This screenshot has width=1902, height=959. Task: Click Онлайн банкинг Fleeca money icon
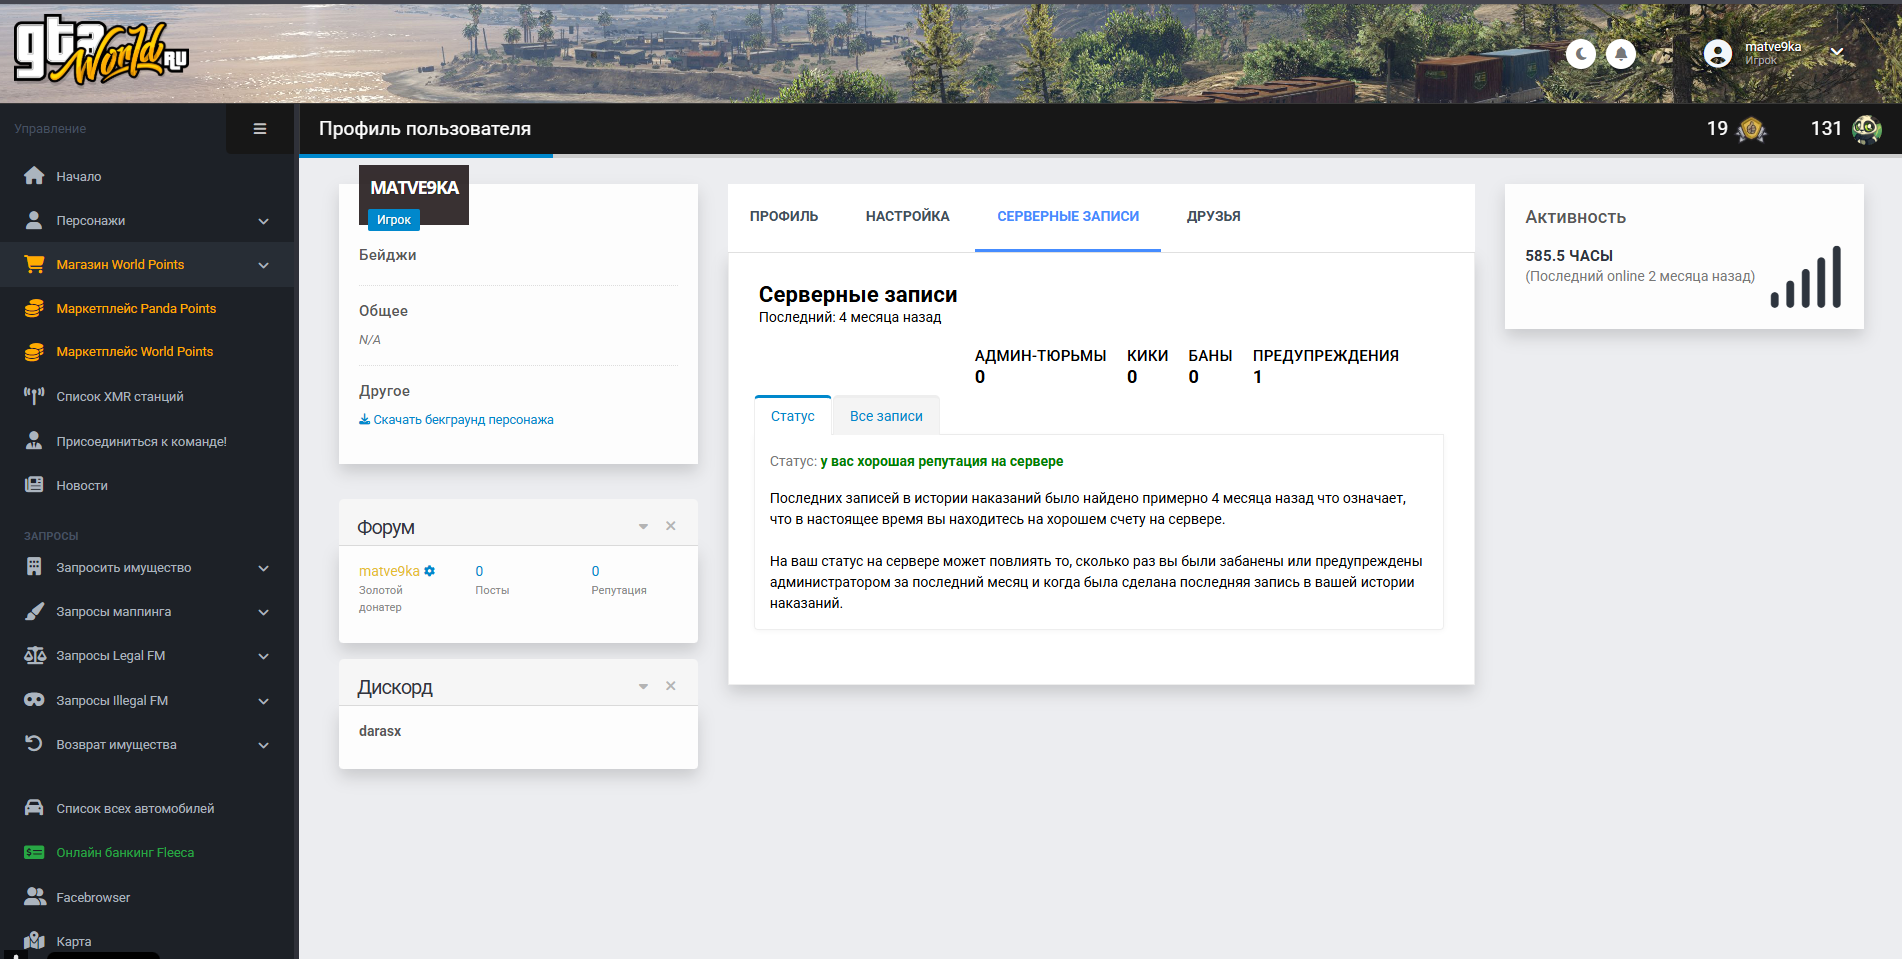34,853
